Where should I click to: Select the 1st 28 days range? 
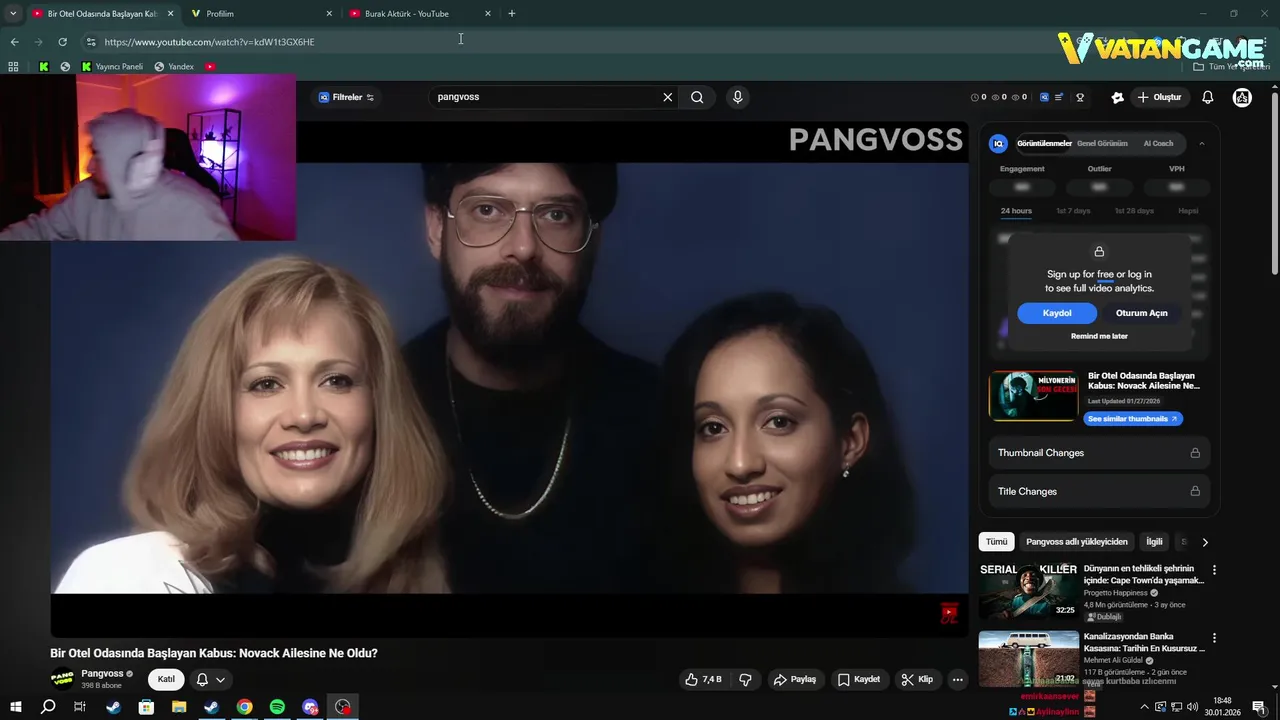[1134, 211]
